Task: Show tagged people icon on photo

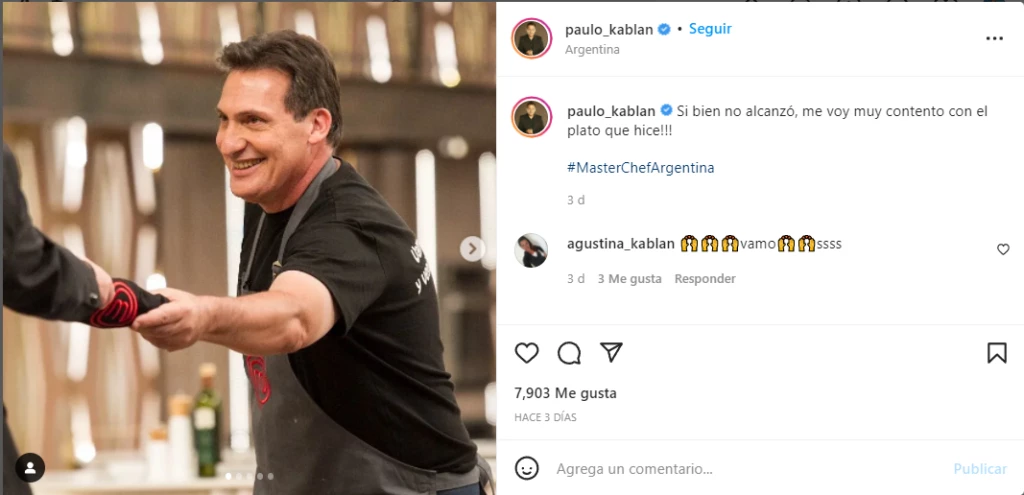Action: click(x=29, y=467)
